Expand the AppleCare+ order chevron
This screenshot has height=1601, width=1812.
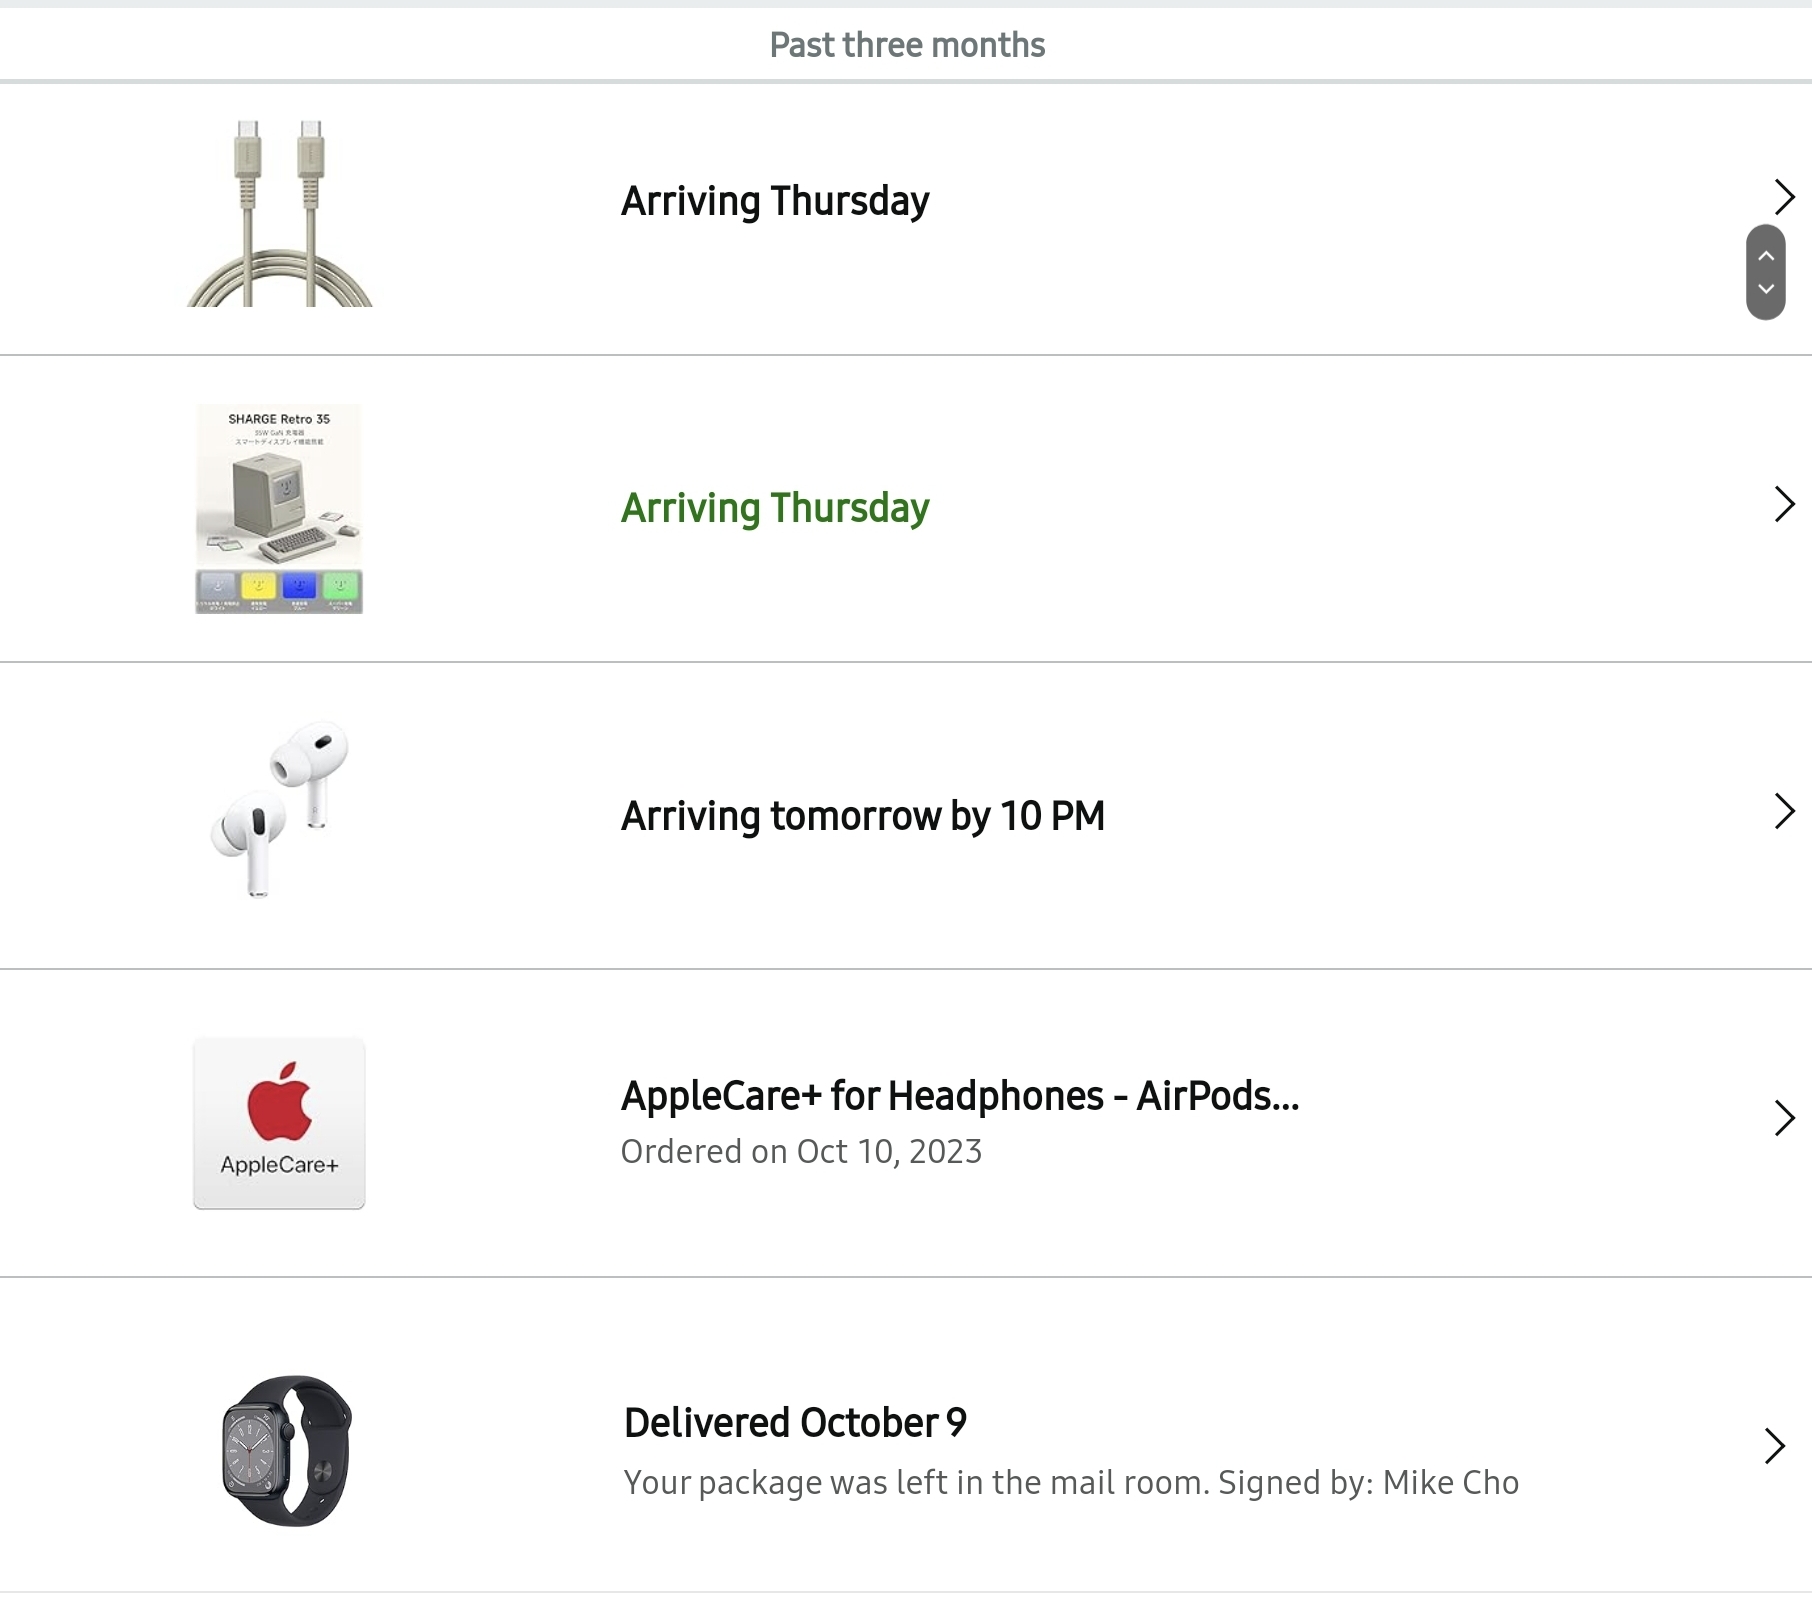(1784, 1118)
